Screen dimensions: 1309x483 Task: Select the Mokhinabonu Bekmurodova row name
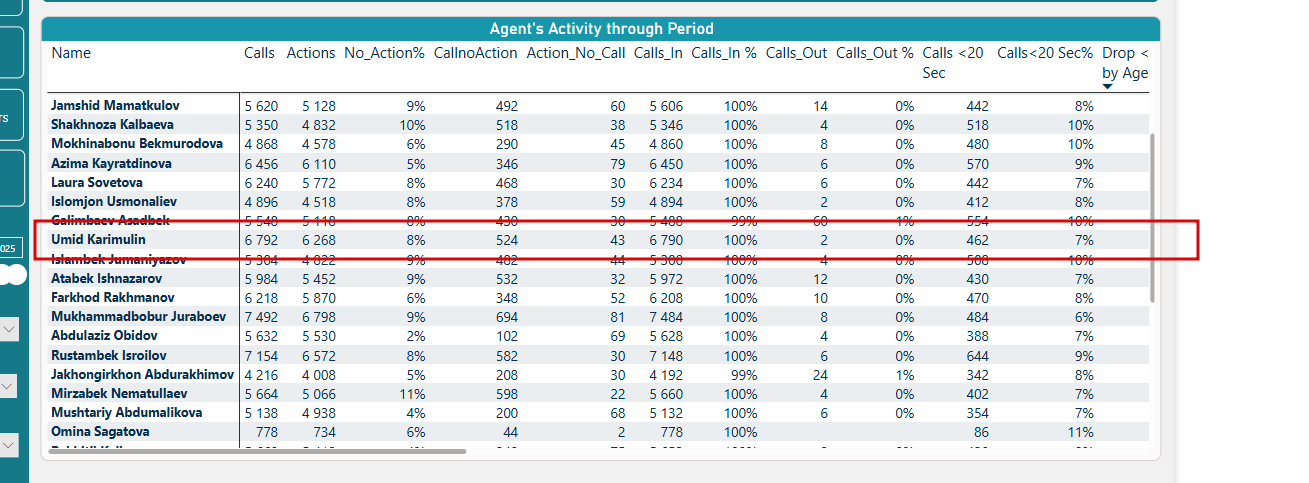[137, 144]
